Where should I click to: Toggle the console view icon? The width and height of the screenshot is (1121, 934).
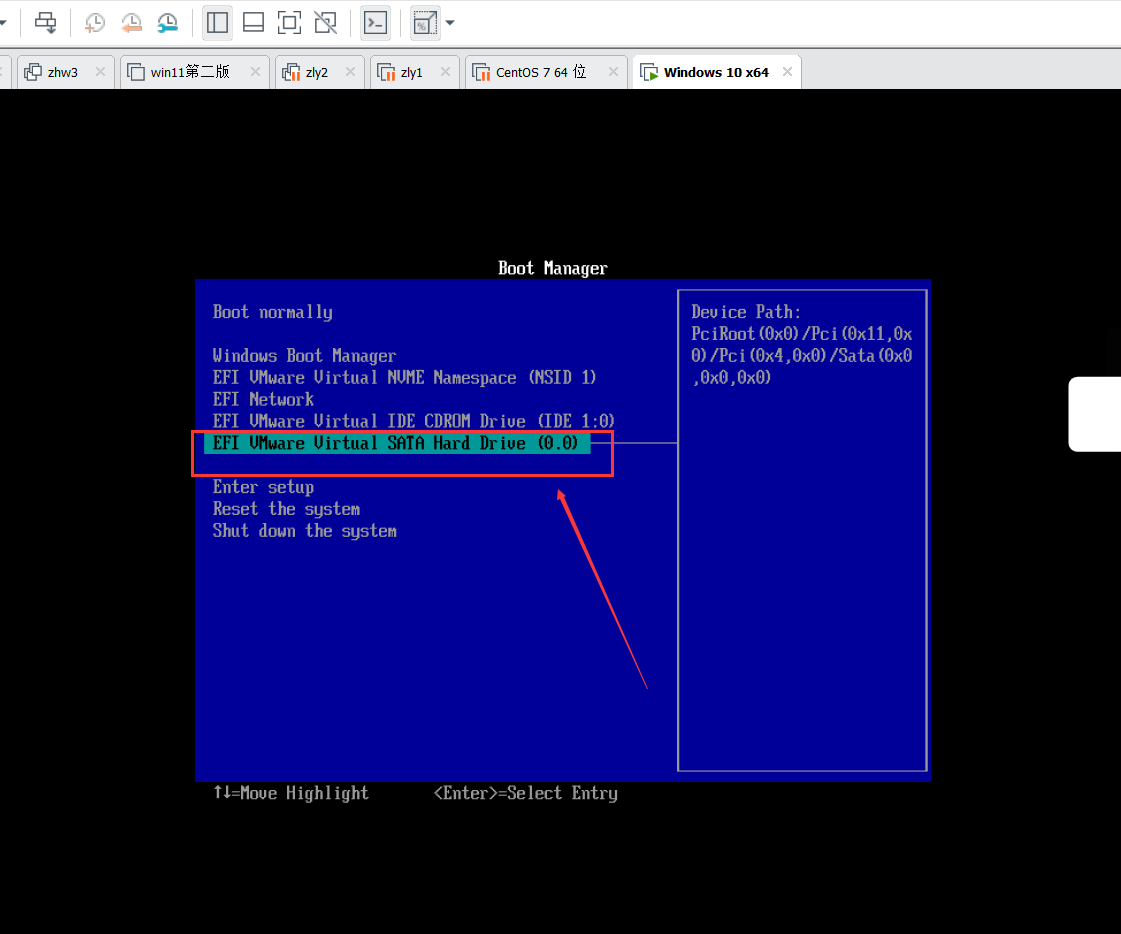[x=375, y=23]
